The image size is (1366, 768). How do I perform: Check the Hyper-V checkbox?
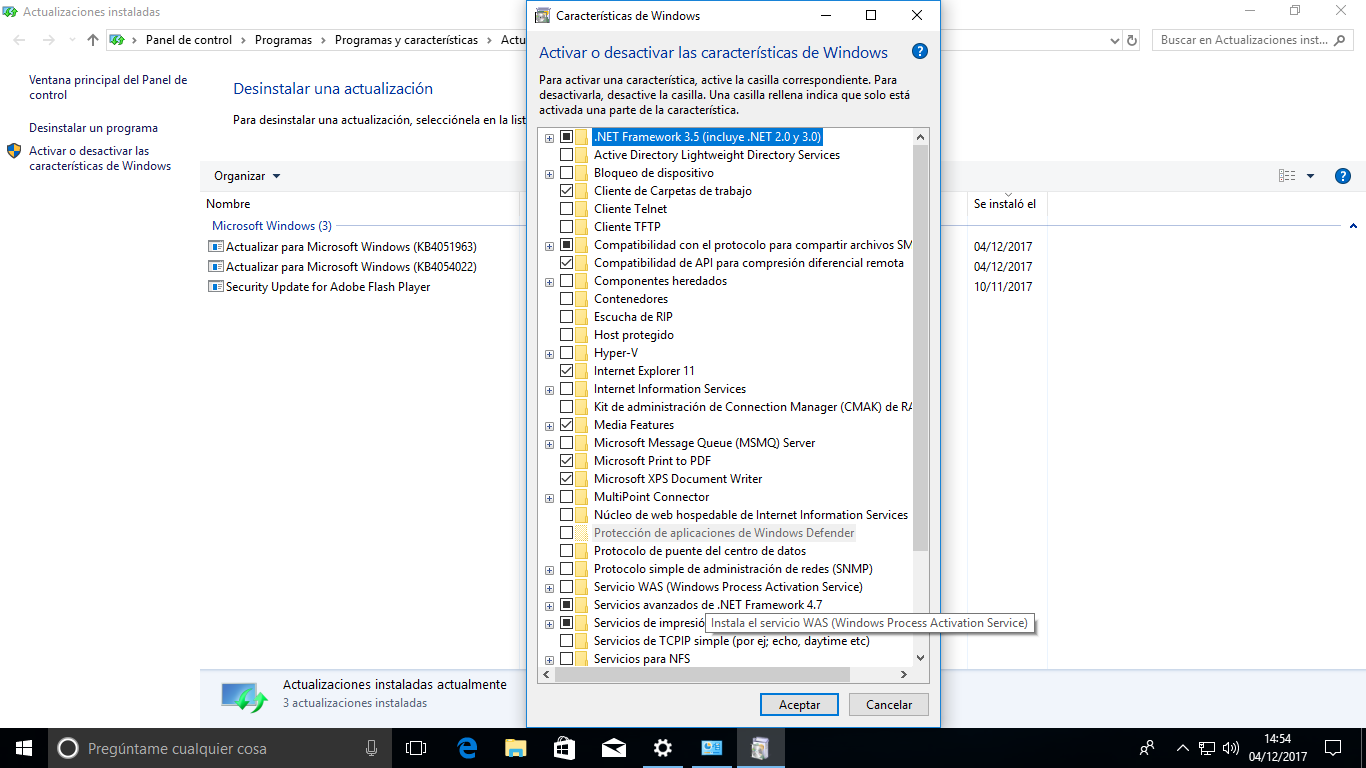566,353
